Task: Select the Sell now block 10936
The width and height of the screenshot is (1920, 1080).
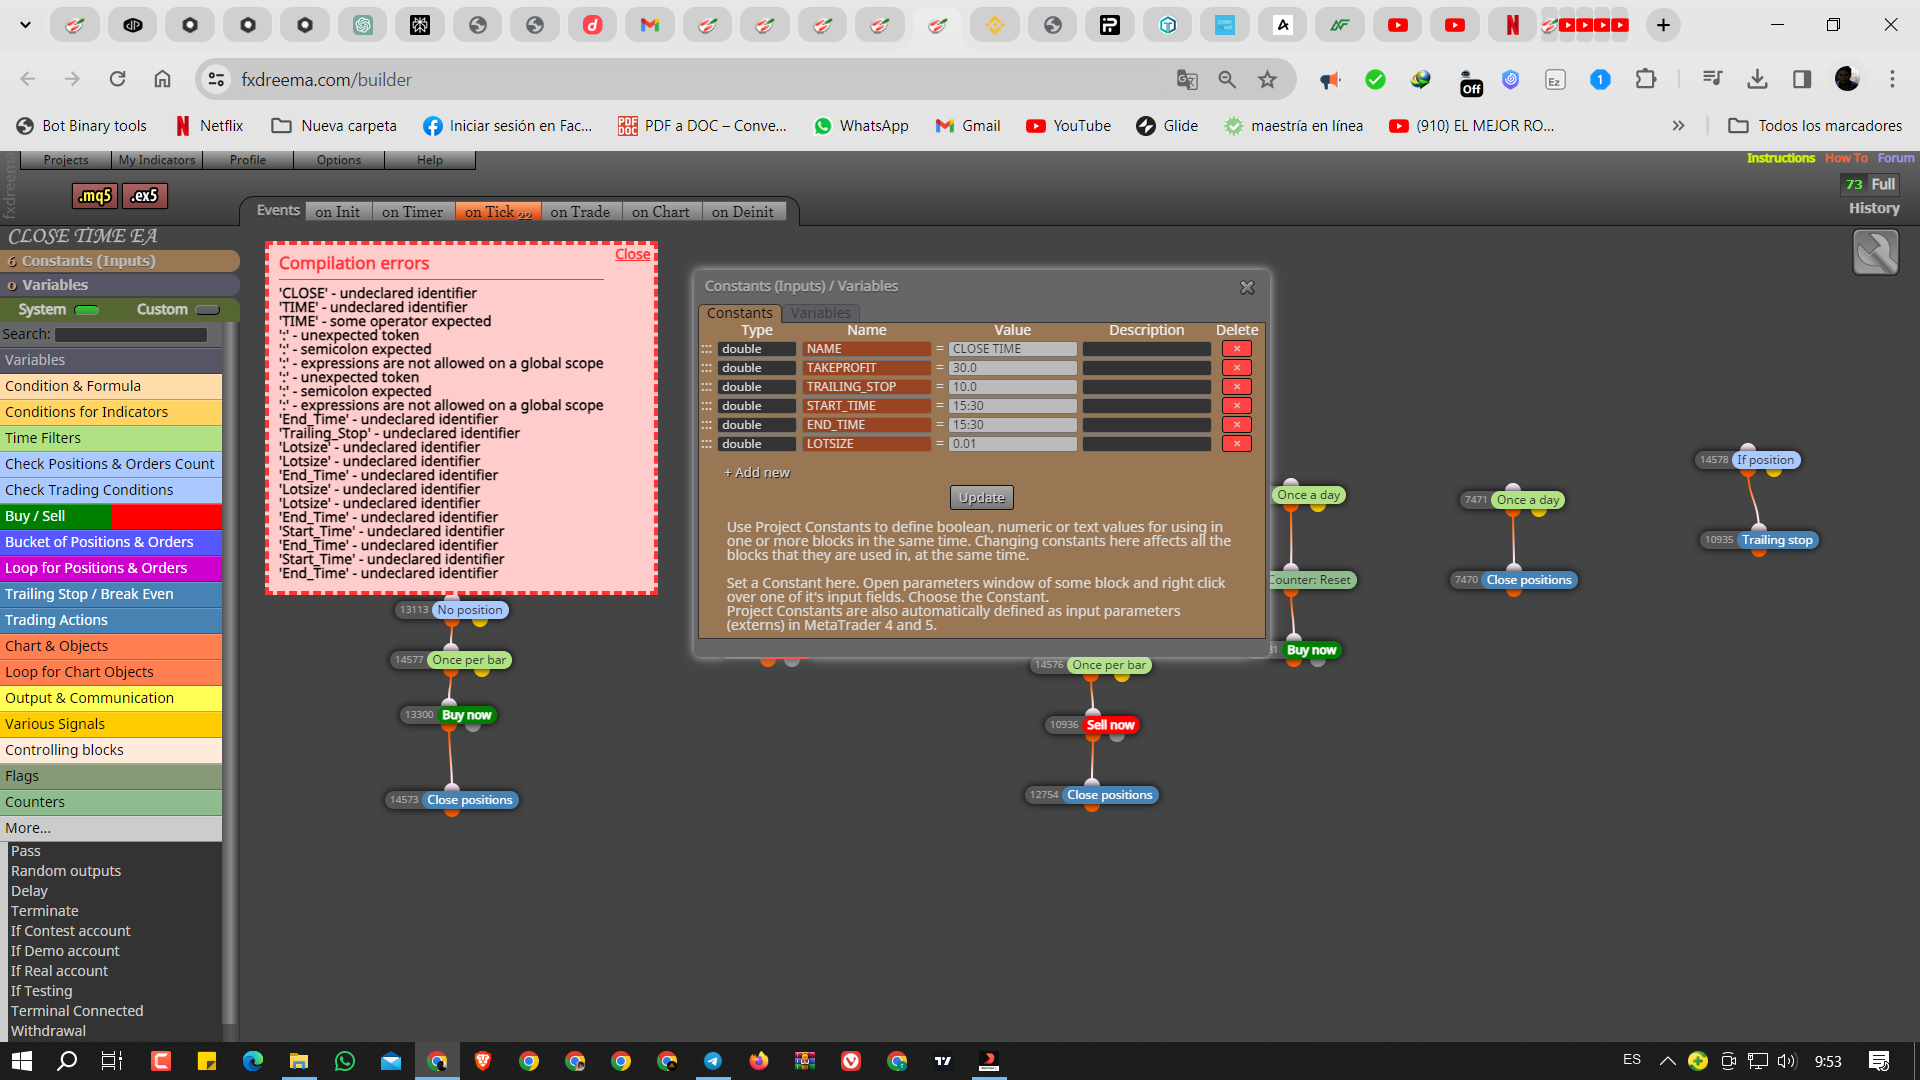Action: click(1110, 725)
